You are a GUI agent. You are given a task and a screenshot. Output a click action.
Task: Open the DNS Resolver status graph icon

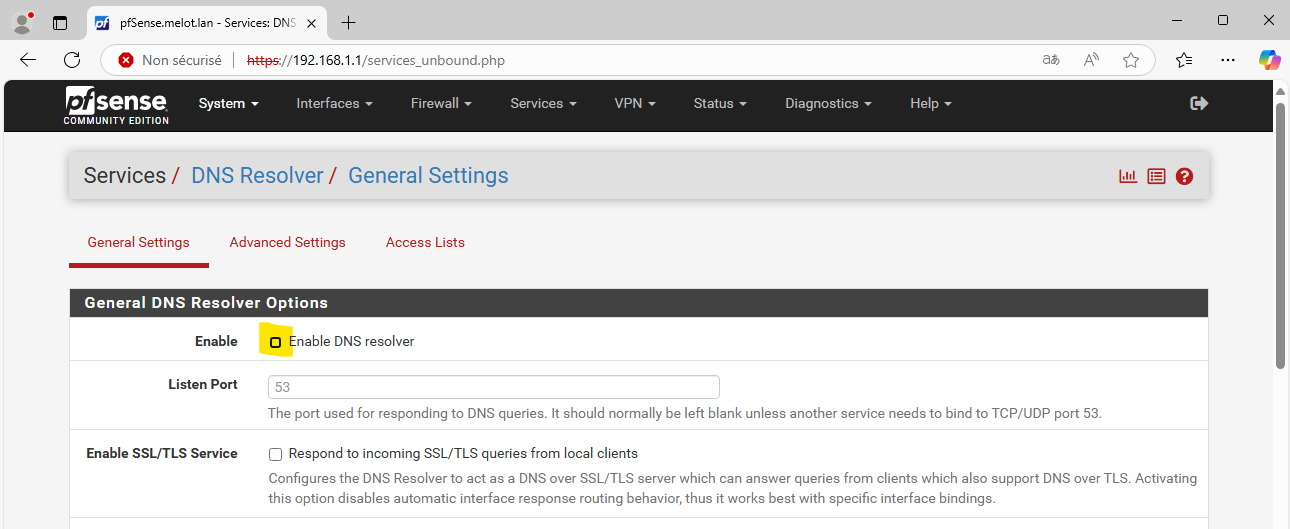pos(1128,176)
